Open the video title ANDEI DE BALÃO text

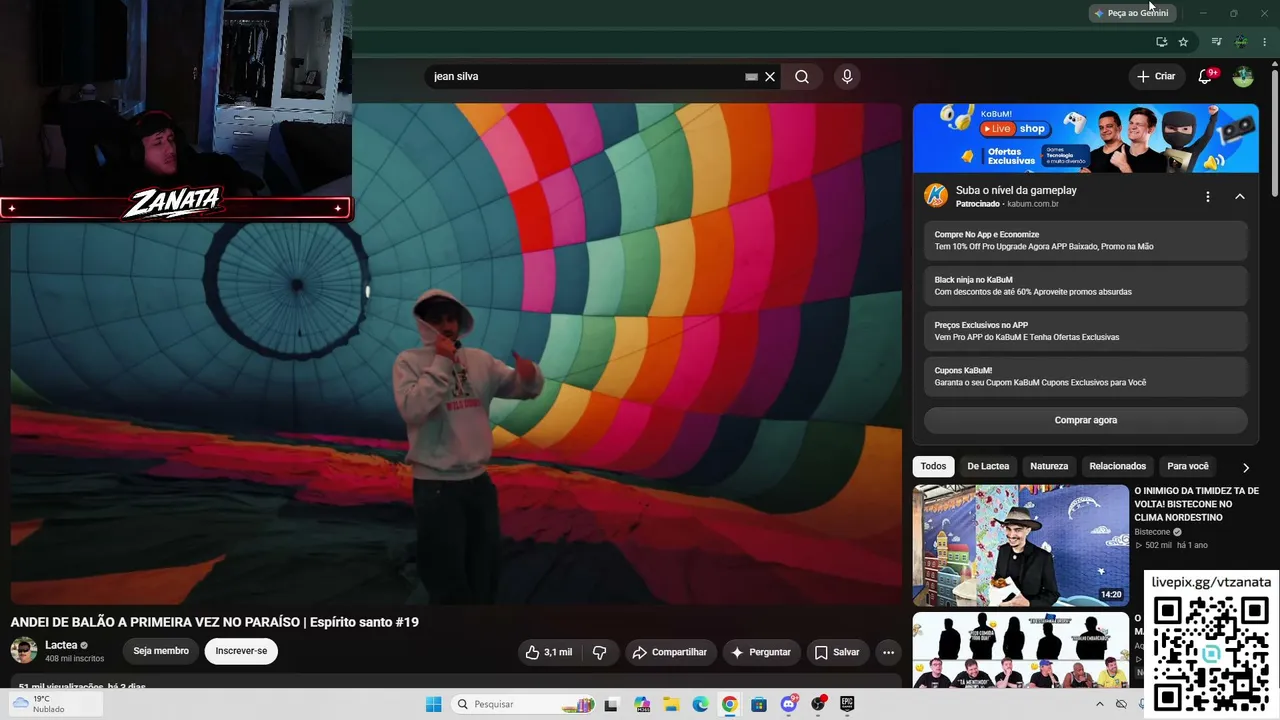pos(214,622)
